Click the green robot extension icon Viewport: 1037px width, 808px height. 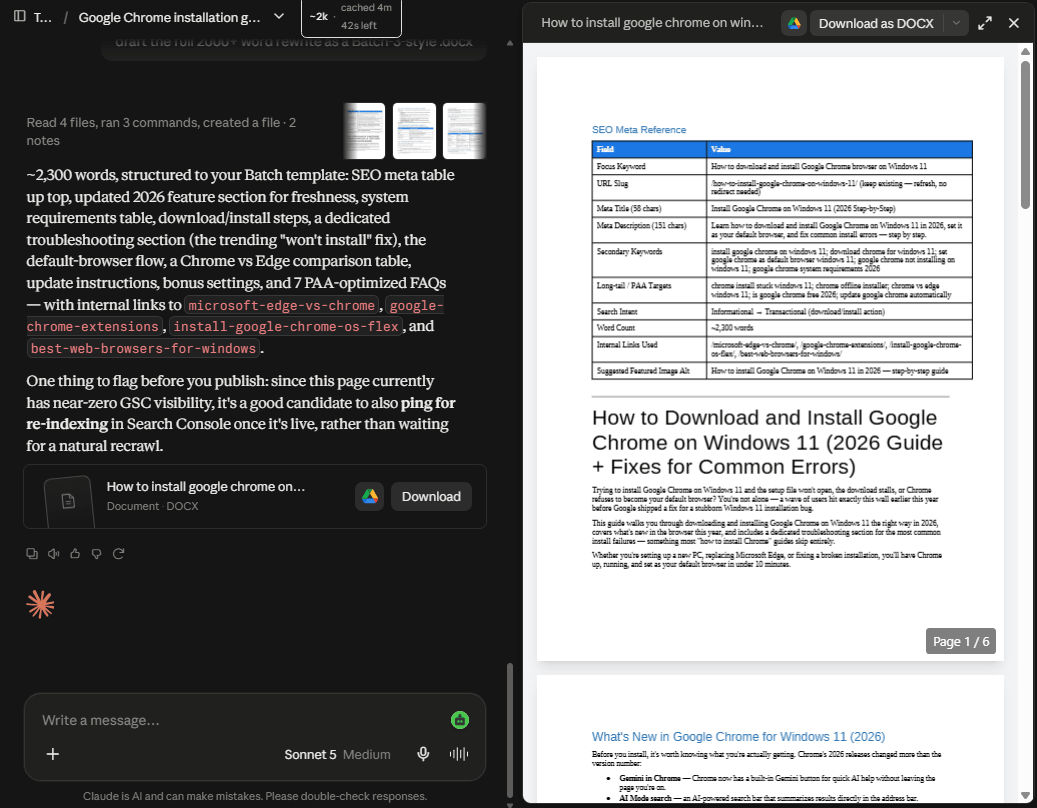click(460, 720)
